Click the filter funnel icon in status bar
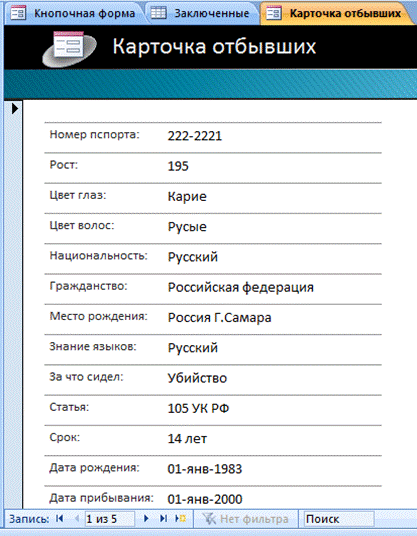417x536 pixels. pos(209,519)
